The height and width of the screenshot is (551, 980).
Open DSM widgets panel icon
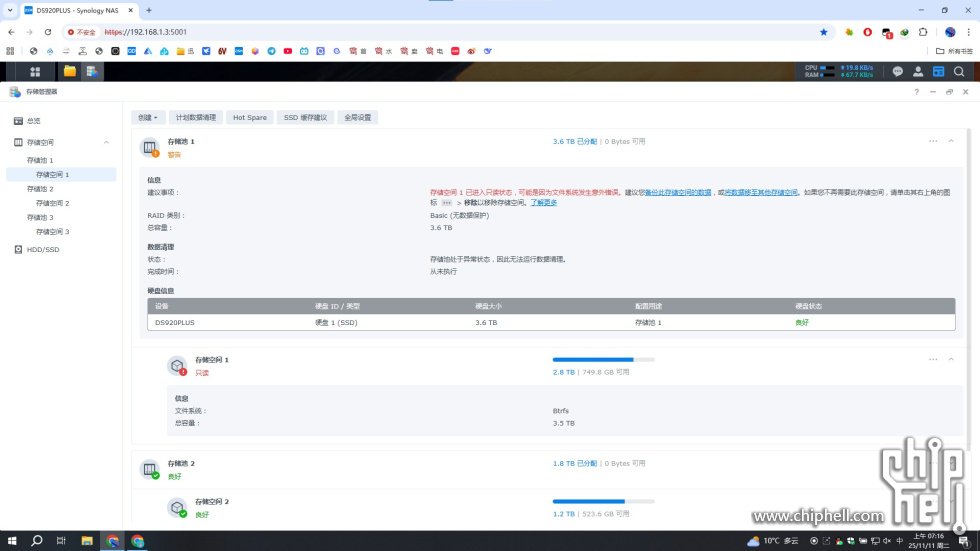[x=938, y=72]
